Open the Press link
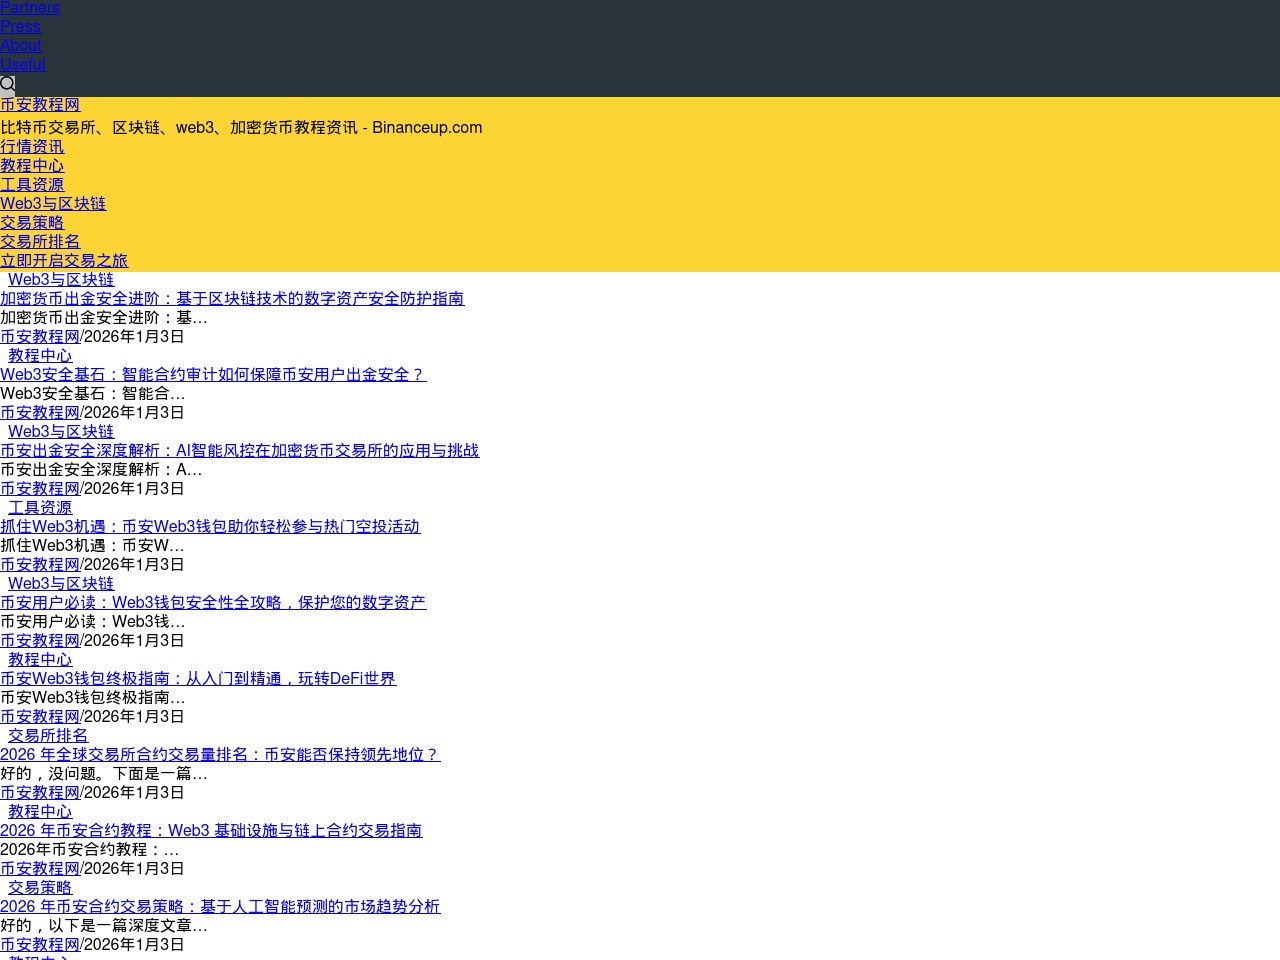 point(20,27)
